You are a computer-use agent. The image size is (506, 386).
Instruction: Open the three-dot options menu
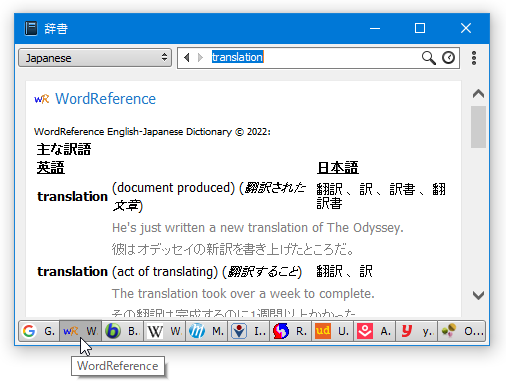coord(474,58)
